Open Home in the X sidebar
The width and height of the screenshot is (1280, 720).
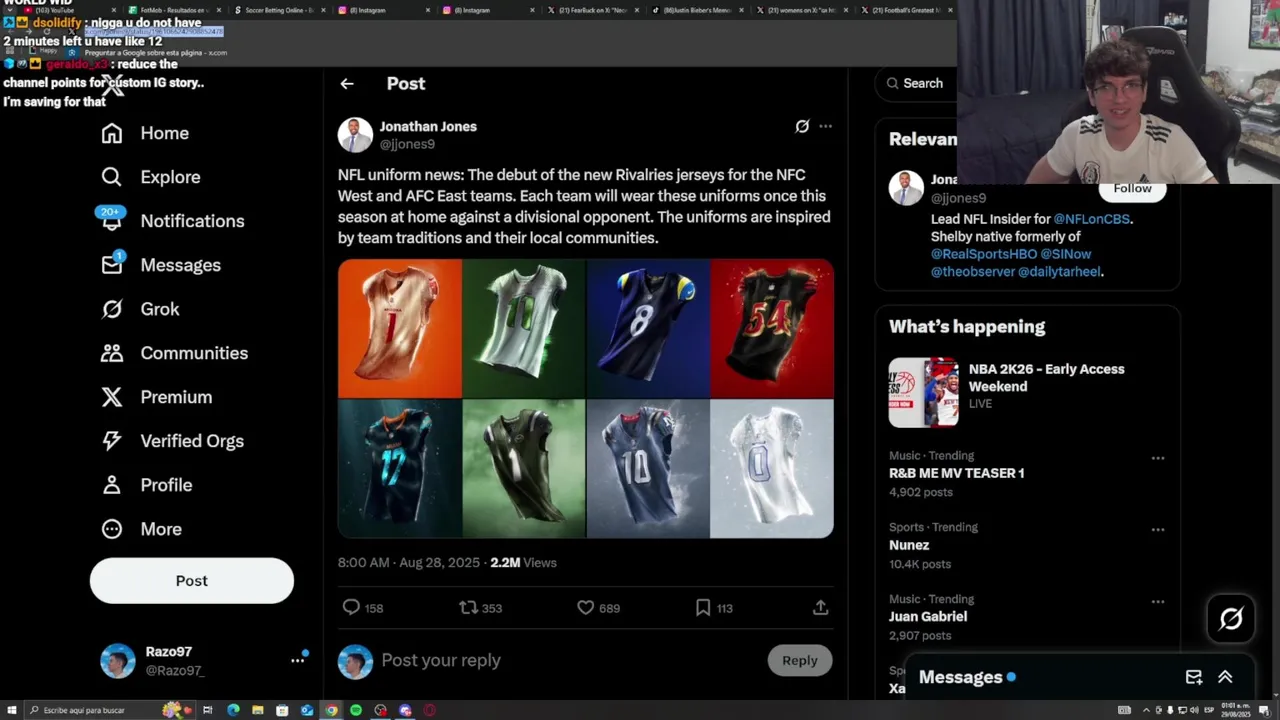(x=145, y=133)
